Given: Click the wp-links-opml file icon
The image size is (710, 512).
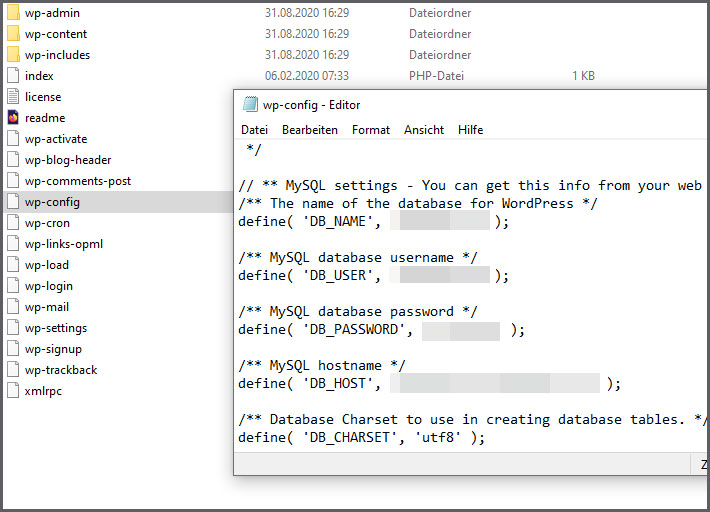Looking at the screenshot, I should tap(14, 244).
